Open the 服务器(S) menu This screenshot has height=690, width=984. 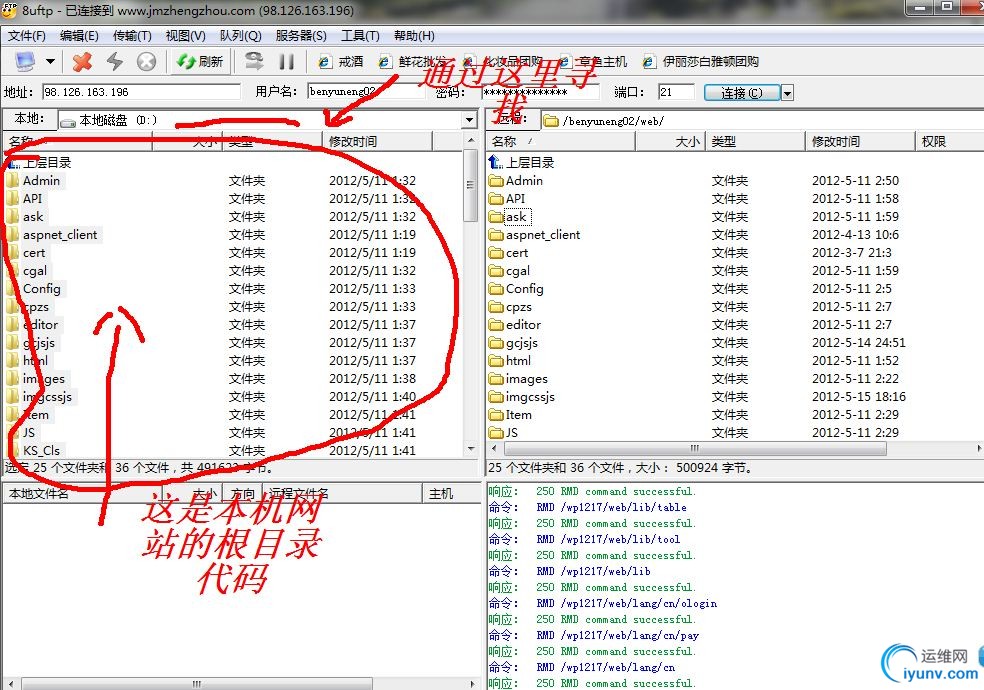coord(301,36)
